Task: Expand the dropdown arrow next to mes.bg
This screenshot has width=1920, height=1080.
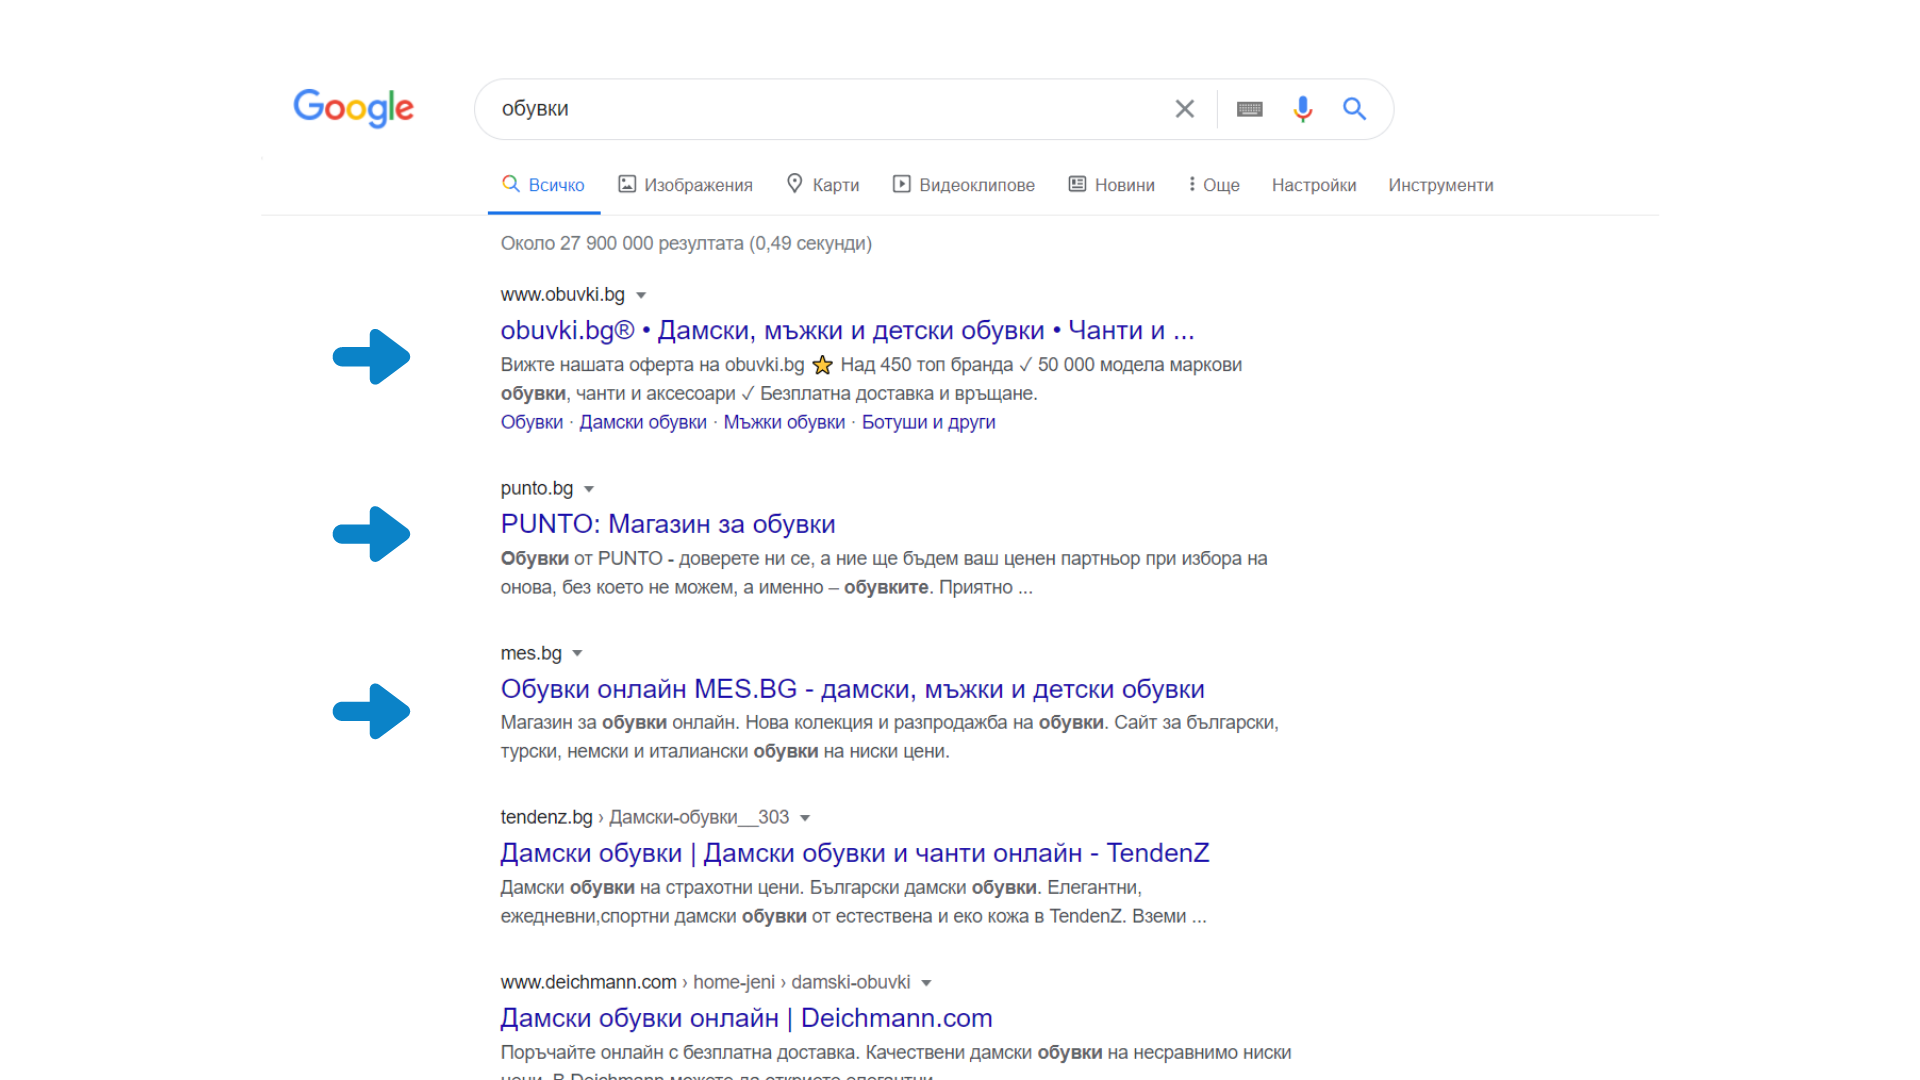Action: pos(577,654)
